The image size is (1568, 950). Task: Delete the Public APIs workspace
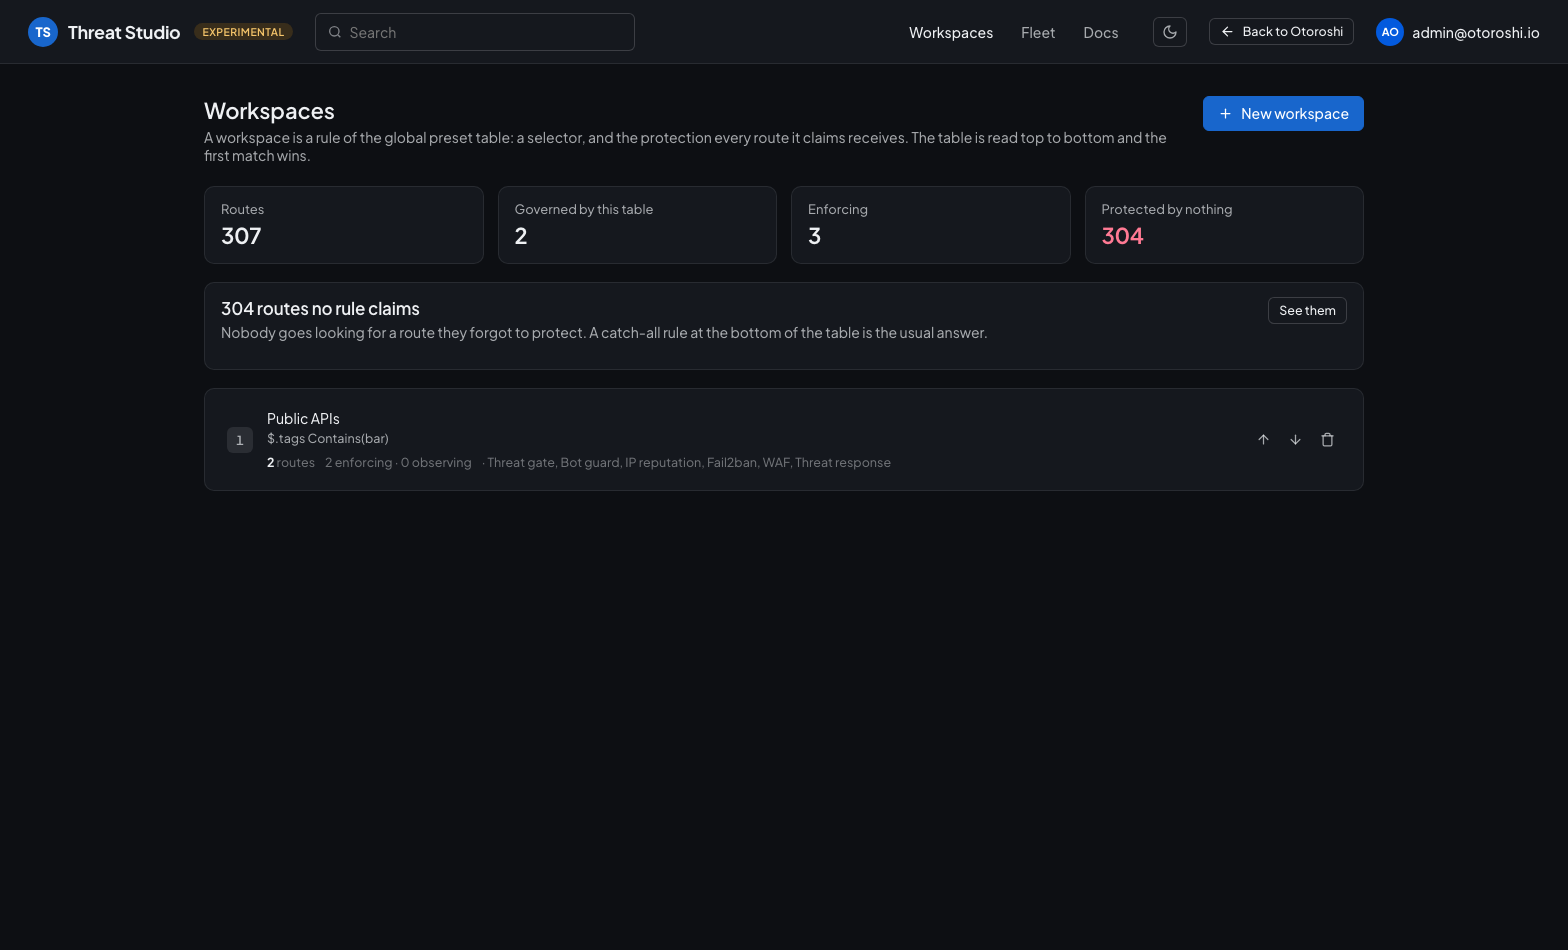(x=1327, y=440)
